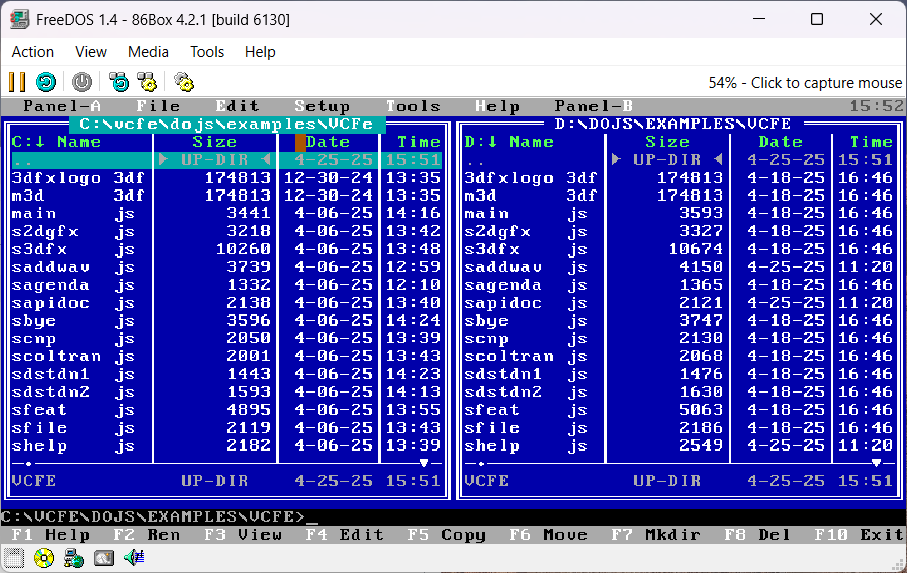Click the left panel path title C:\vcfe\dojs\examples\VCFe
Image resolution: width=907 pixels, height=573 pixels.
coord(227,124)
